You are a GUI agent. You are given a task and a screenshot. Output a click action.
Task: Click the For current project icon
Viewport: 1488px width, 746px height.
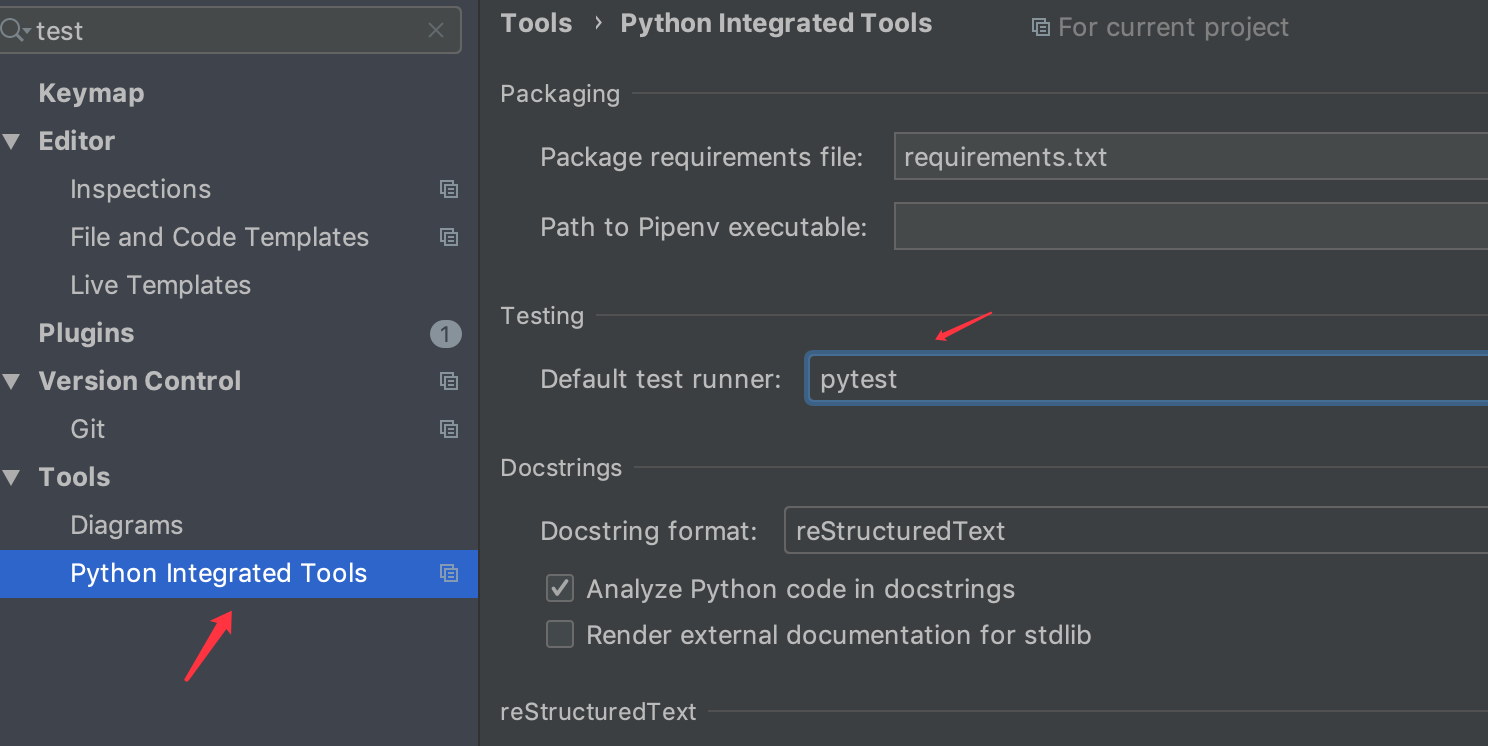pos(1041,27)
